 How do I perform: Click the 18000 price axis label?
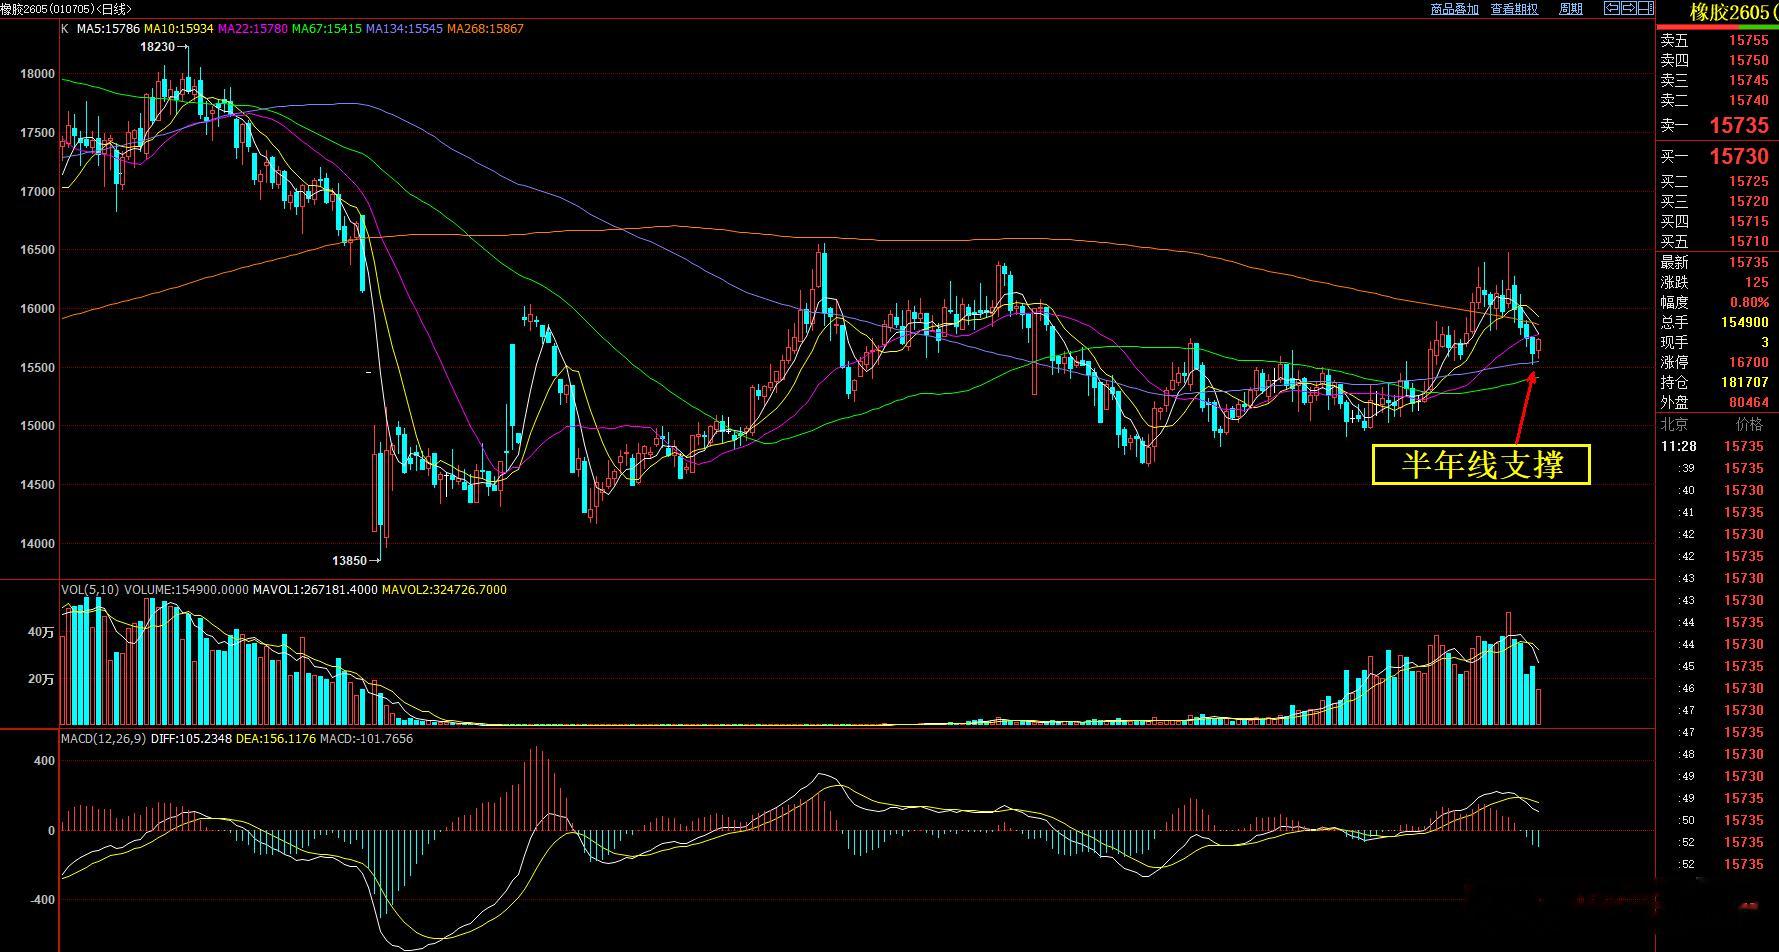point(38,74)
